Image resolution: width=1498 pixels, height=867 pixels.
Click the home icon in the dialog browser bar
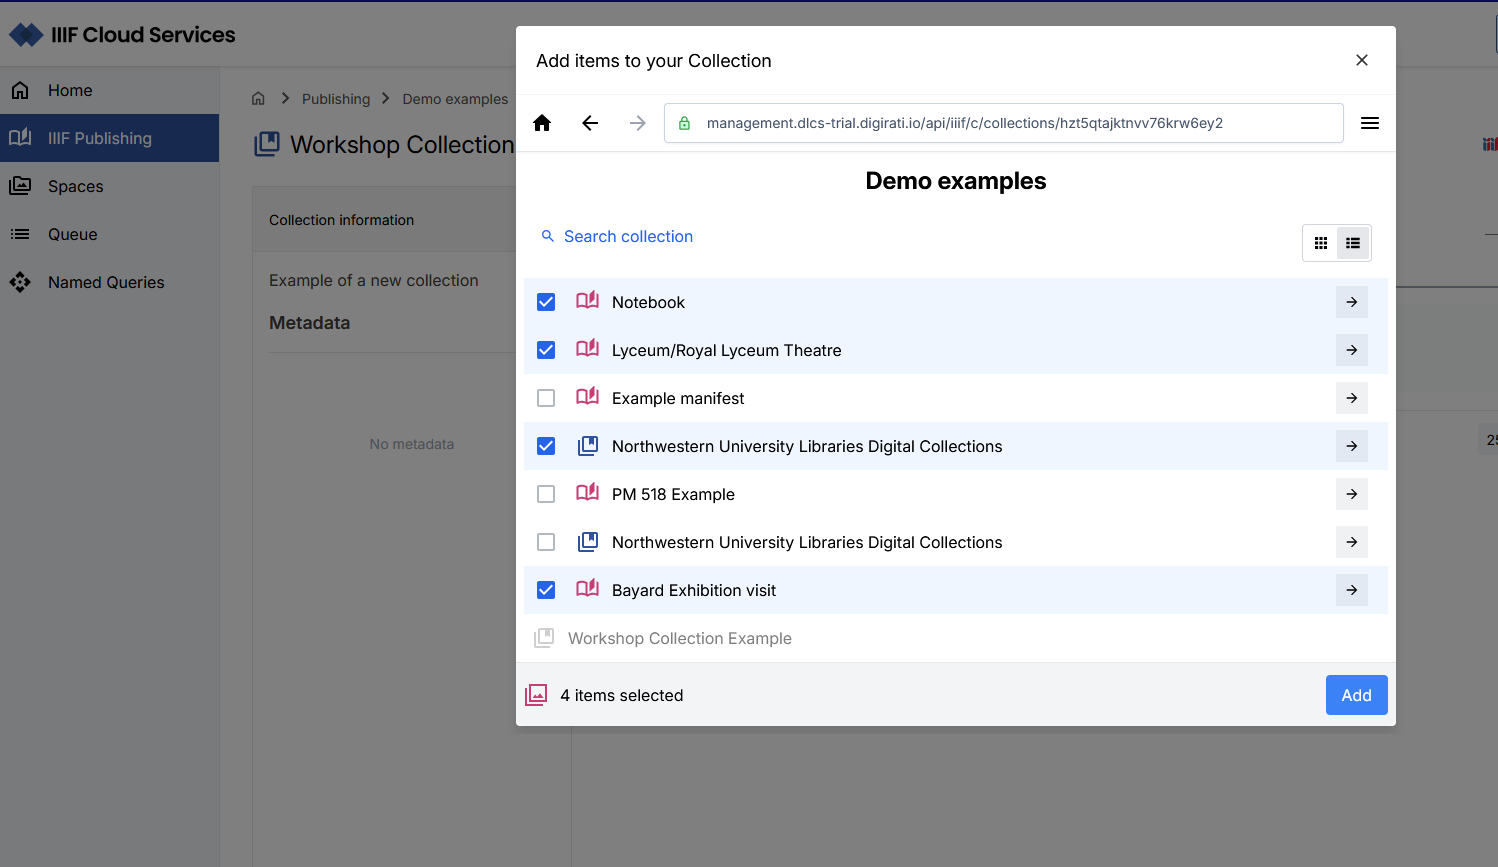click(x=542, y=123)
